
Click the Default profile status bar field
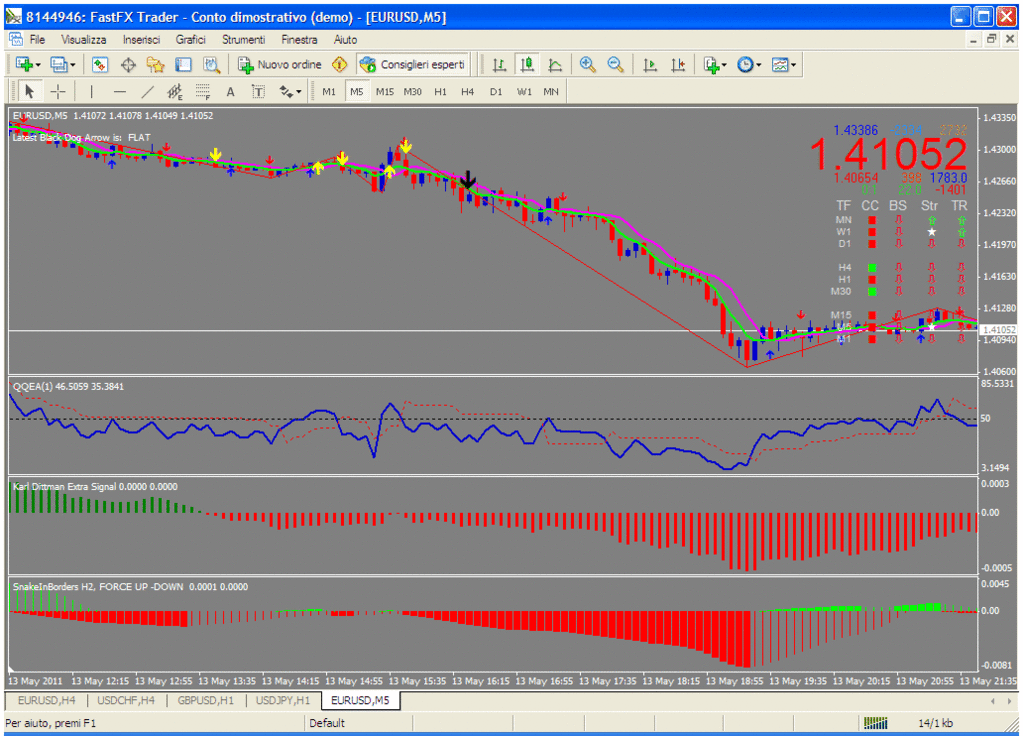[x=358, y=723]
